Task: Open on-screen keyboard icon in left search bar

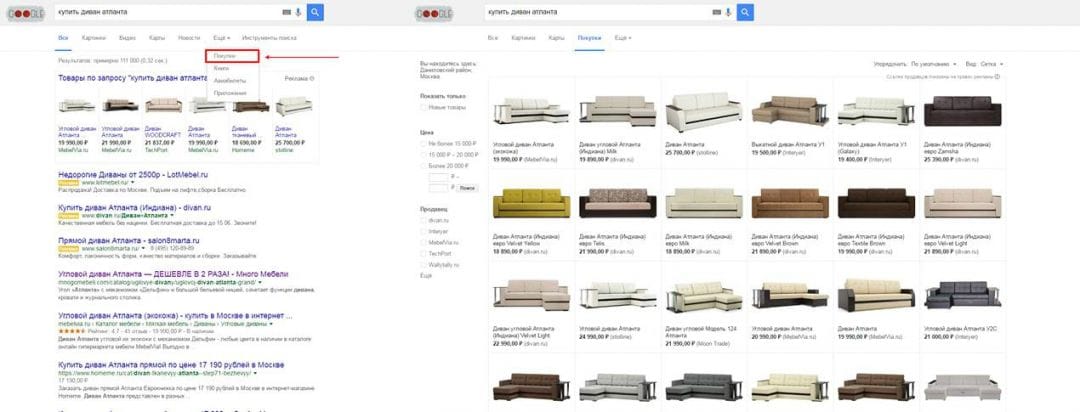Action: [x=286, y=12]
